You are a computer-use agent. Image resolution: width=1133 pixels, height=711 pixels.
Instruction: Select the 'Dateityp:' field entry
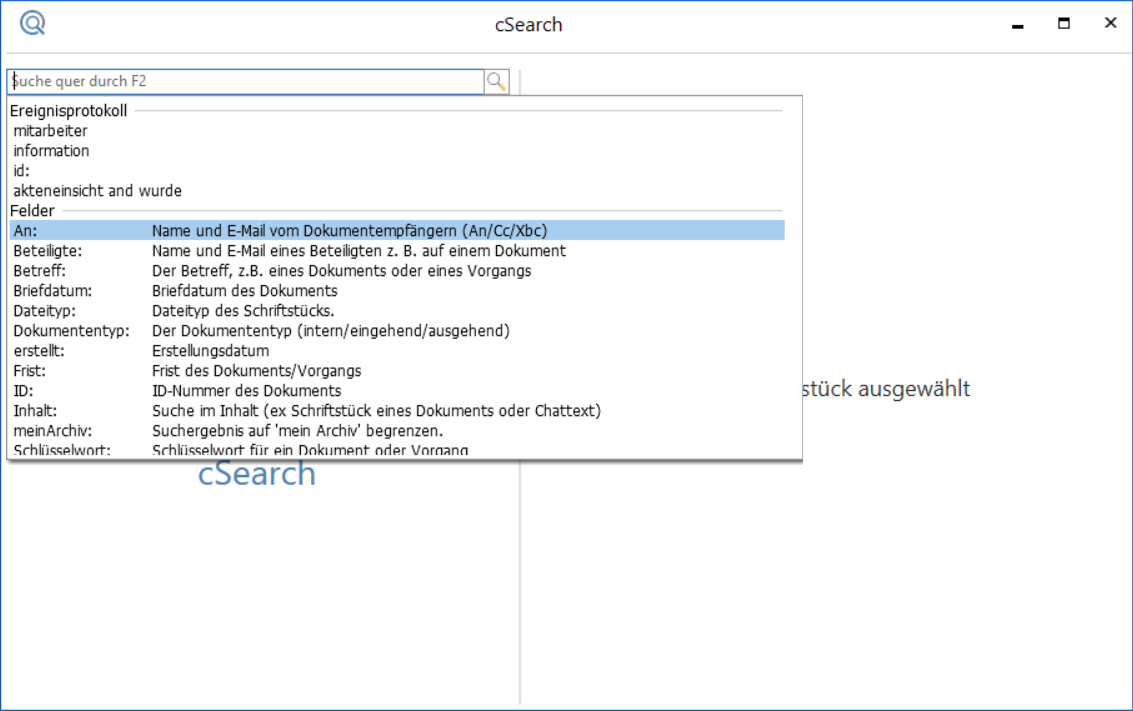coord(397,311)
